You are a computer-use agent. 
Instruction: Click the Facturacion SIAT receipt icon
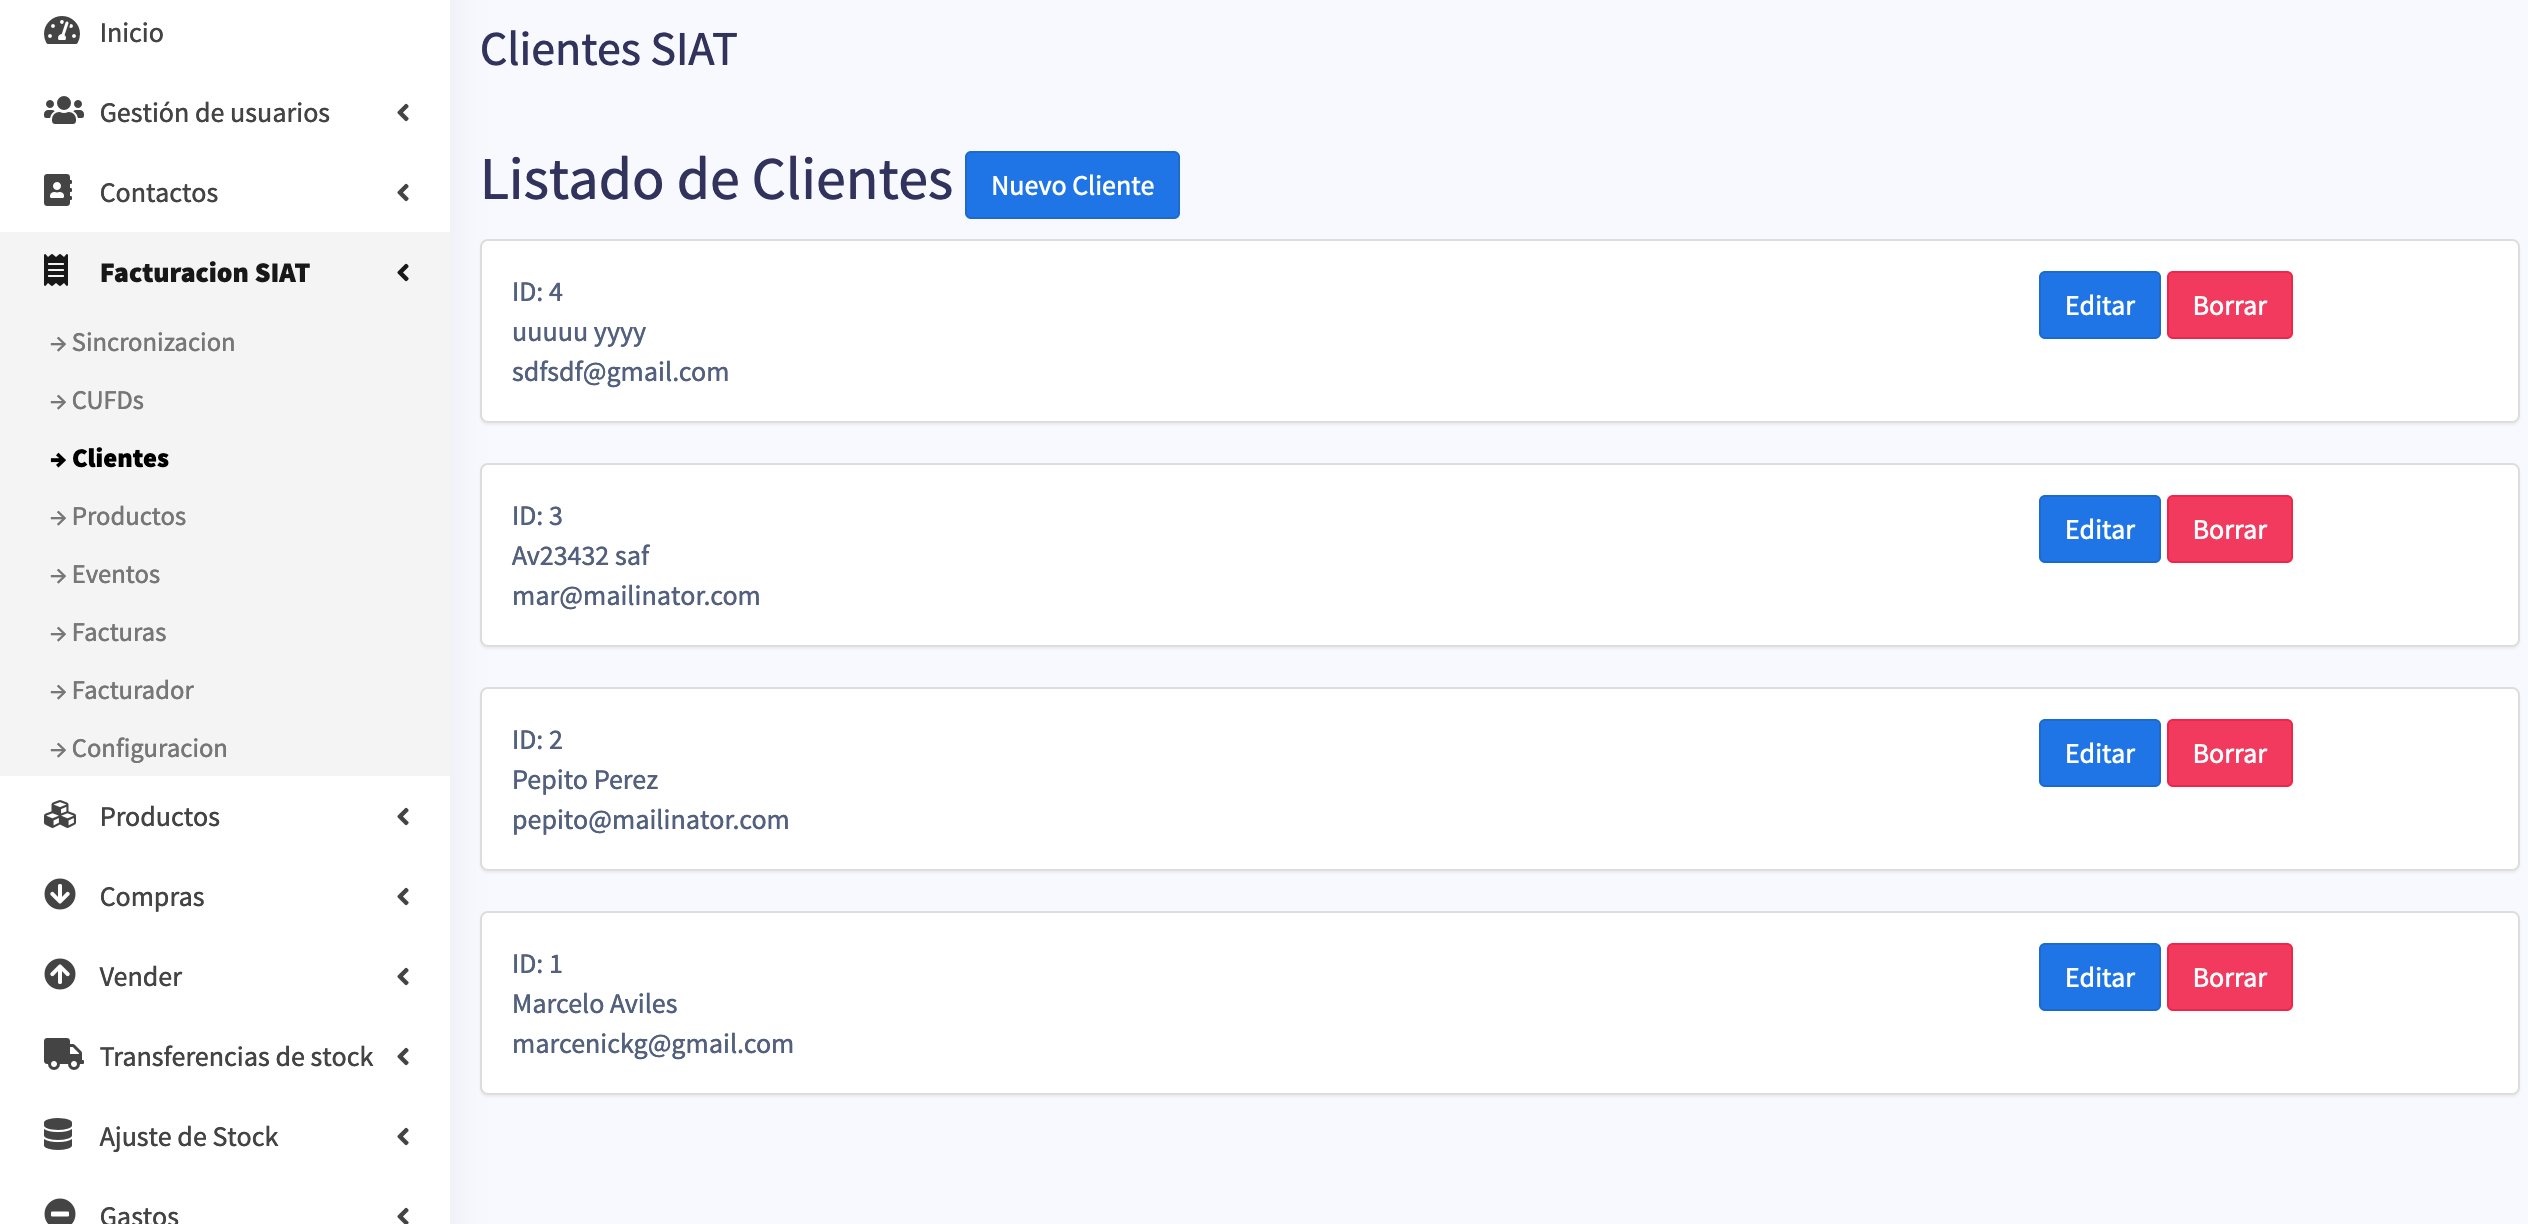[57, 271]
